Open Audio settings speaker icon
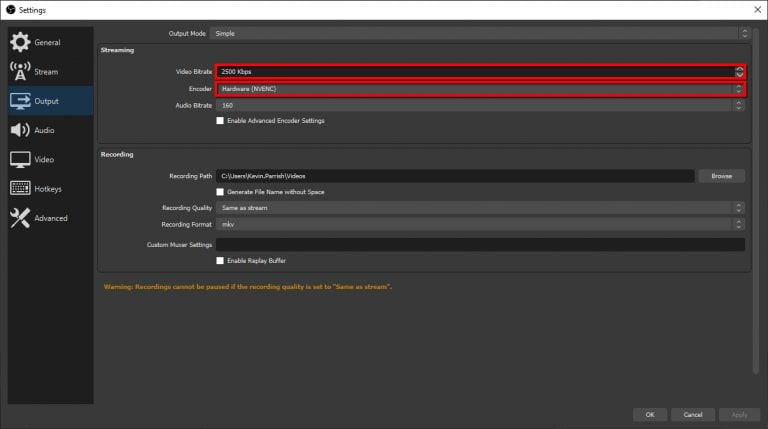Viewport: 768px width, 429px height. pos(20,130)
